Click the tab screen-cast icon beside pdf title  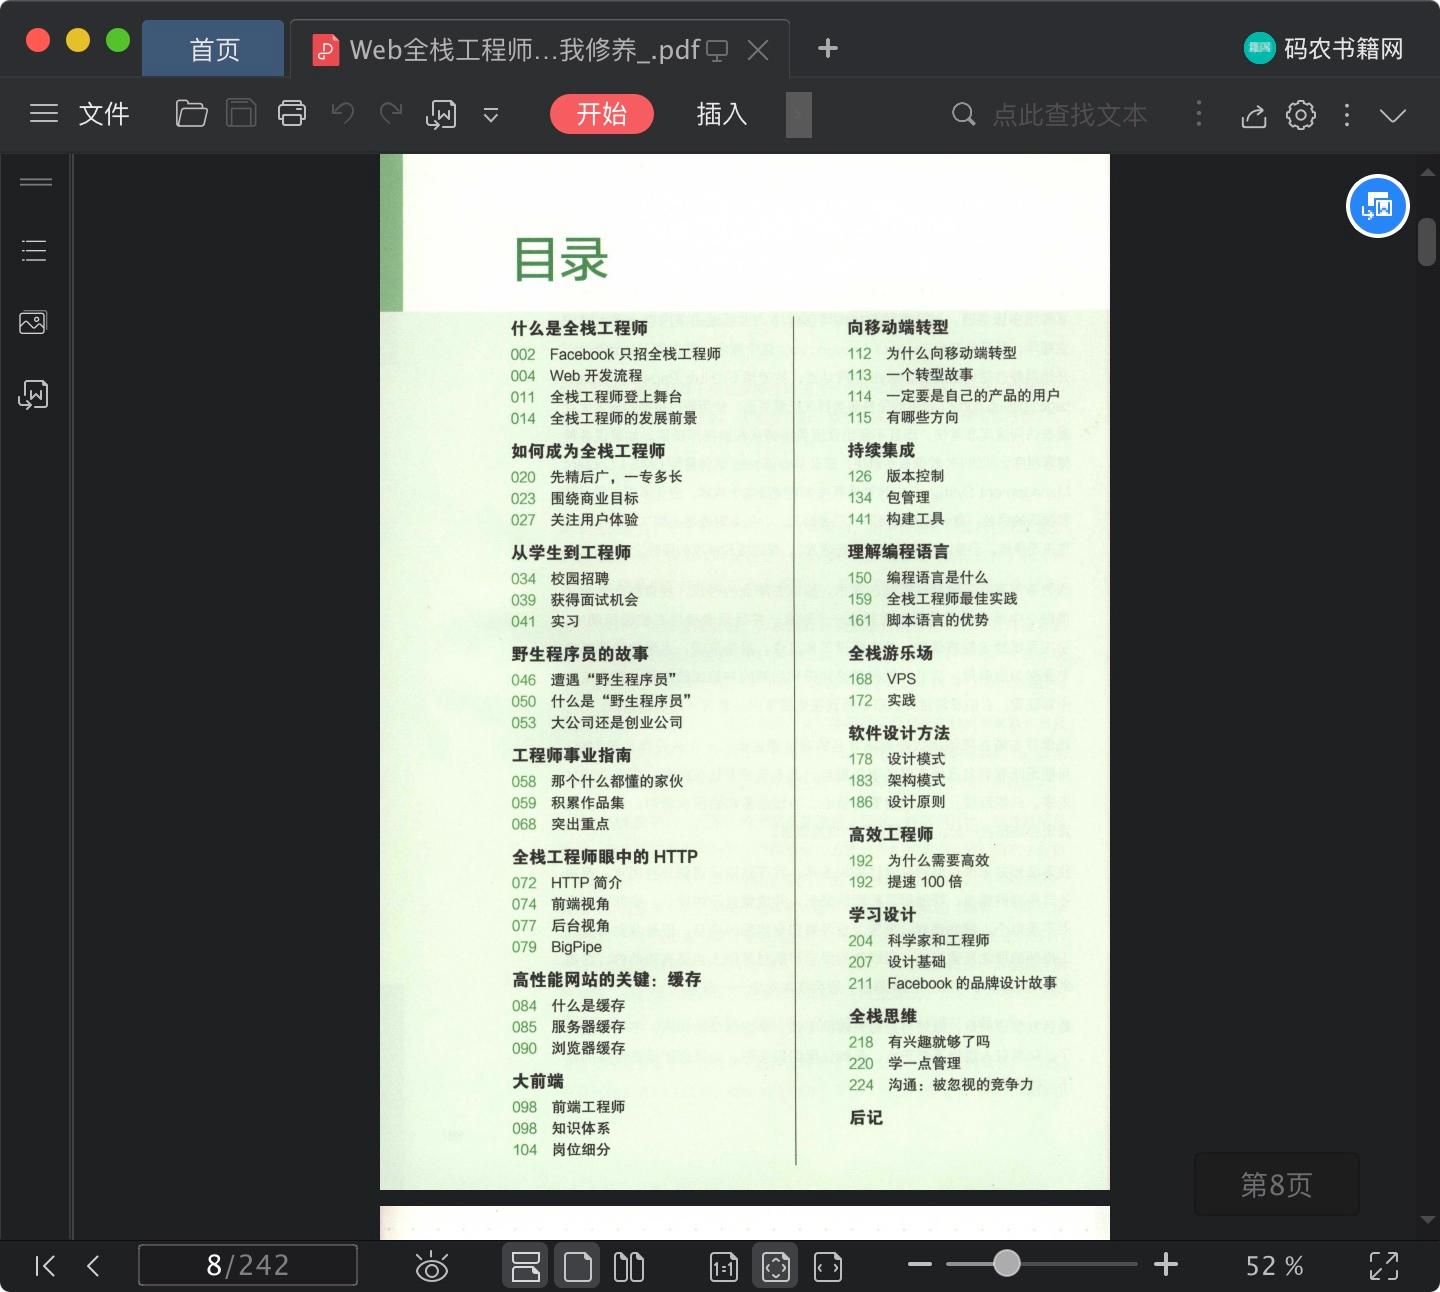point(717,51)
